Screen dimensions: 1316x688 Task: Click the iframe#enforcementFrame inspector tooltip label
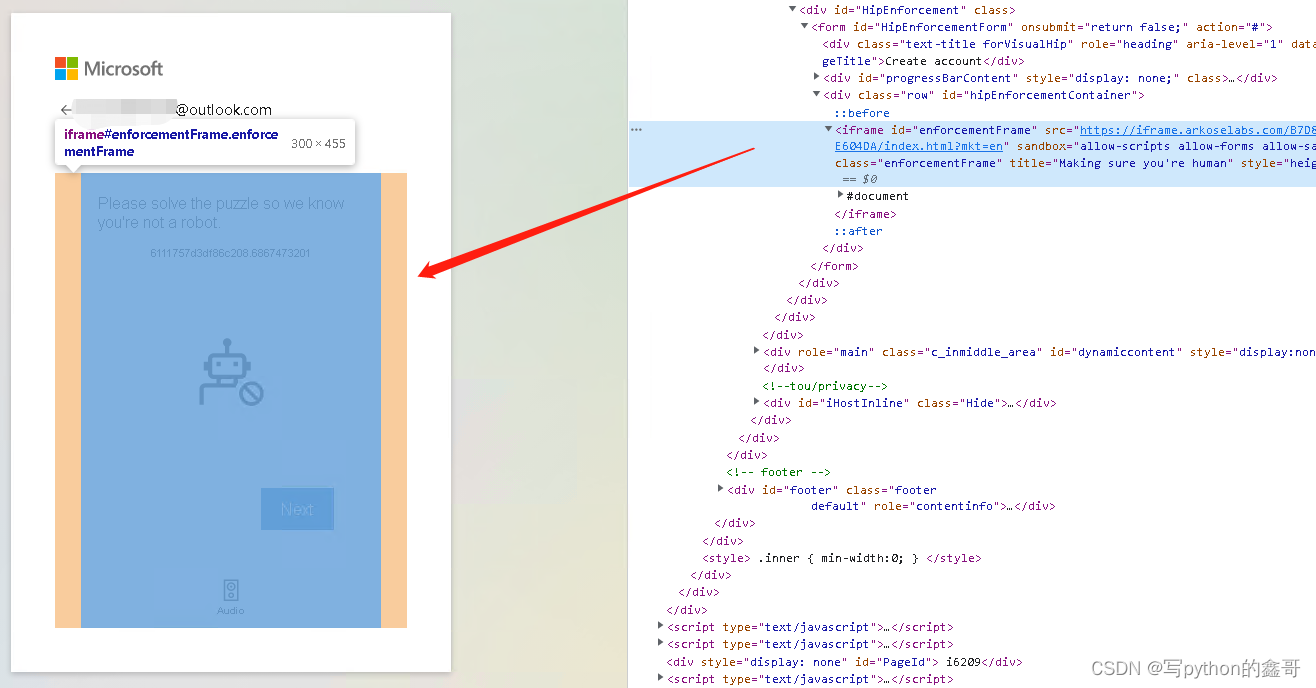171,143
